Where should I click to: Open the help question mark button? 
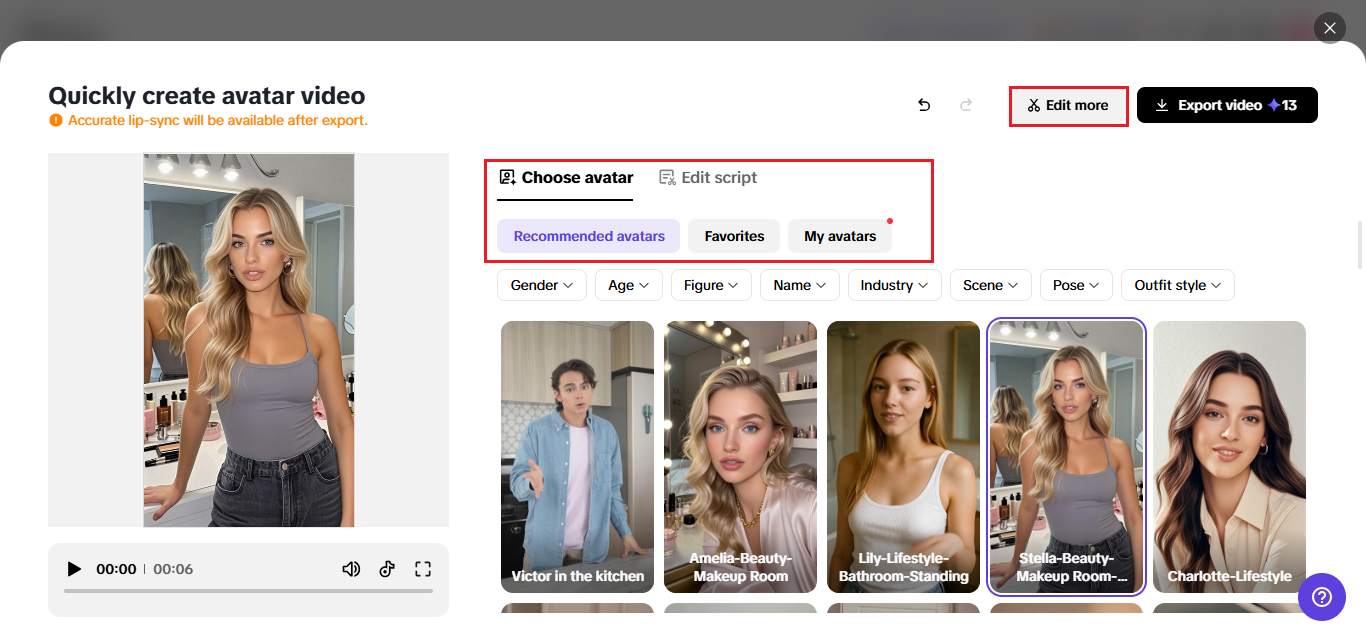click(1321, 597)
